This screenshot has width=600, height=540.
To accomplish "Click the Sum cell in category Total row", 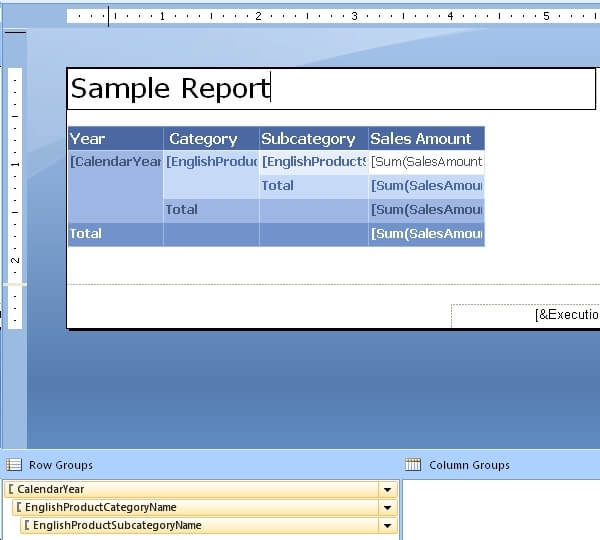I will [x=427, y=210].
